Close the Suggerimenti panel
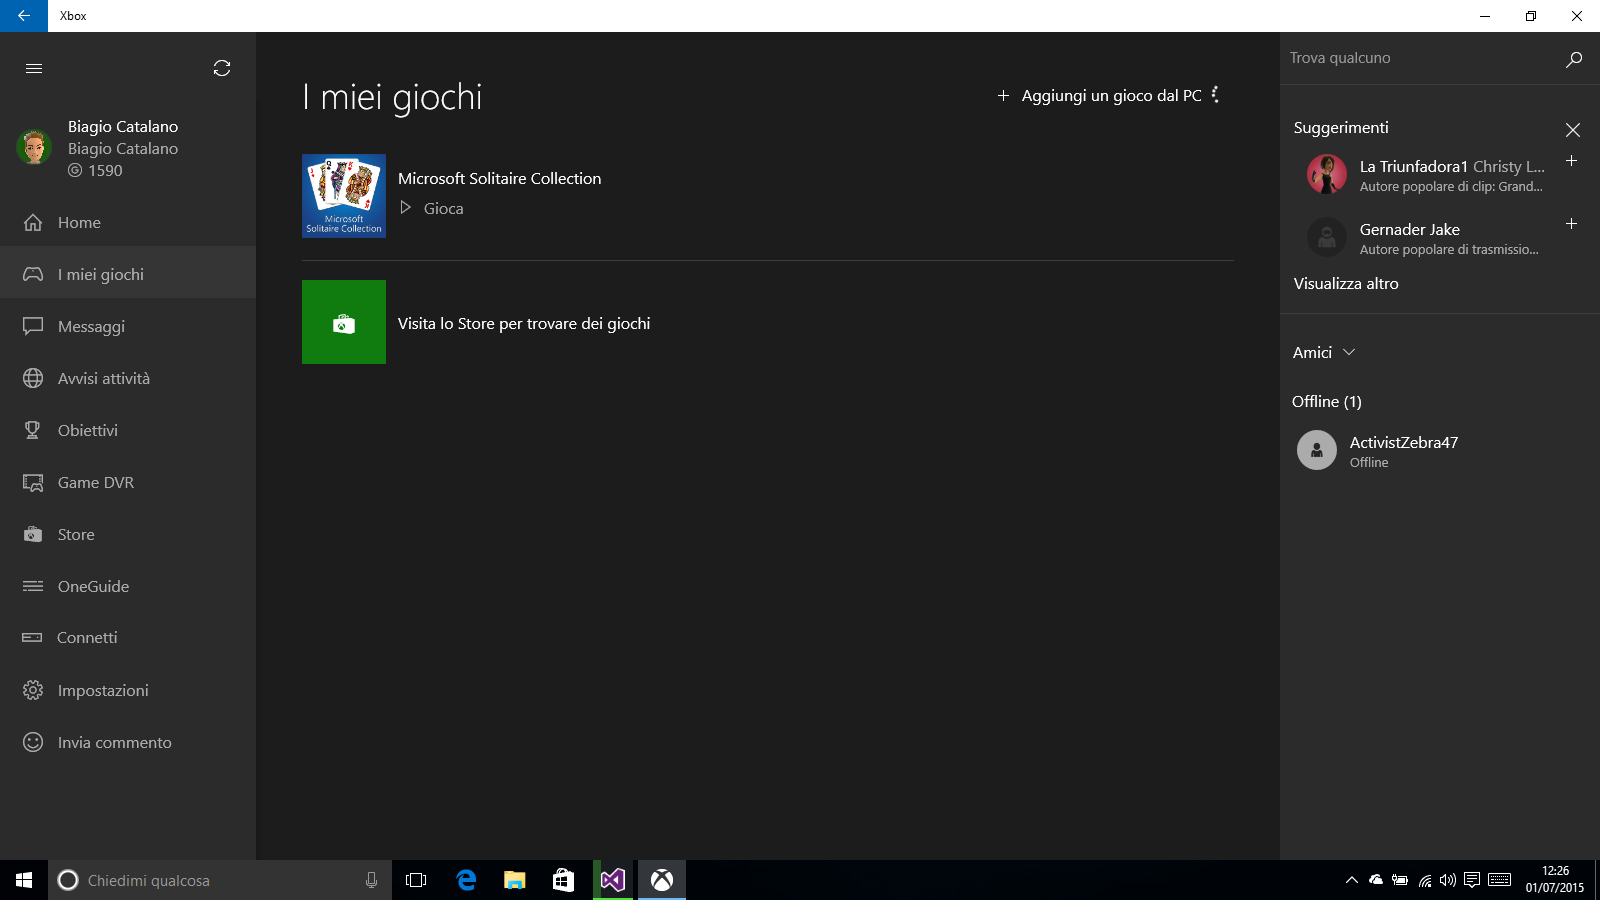Screen dimensions: 1600x900 tap(1573, 130)
